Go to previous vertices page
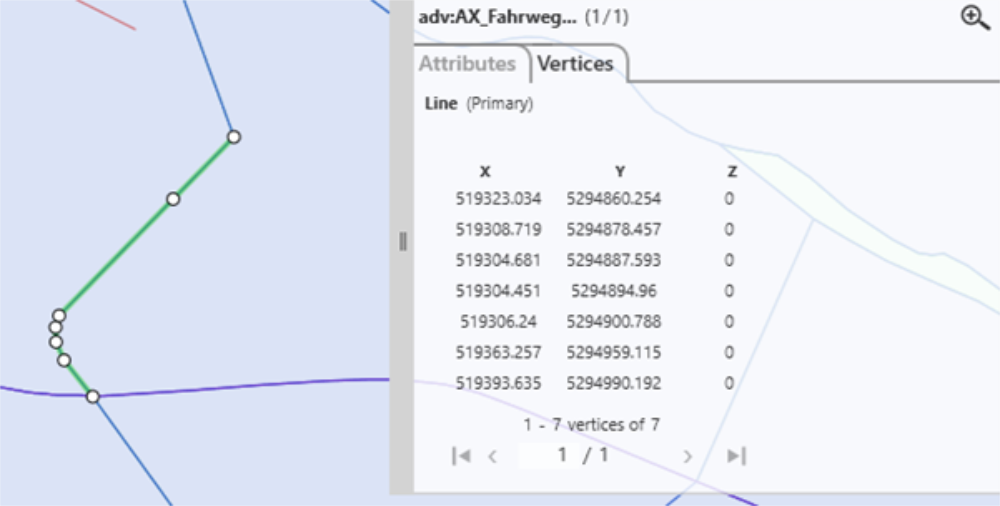The image size is (1000, 506). 492,456
